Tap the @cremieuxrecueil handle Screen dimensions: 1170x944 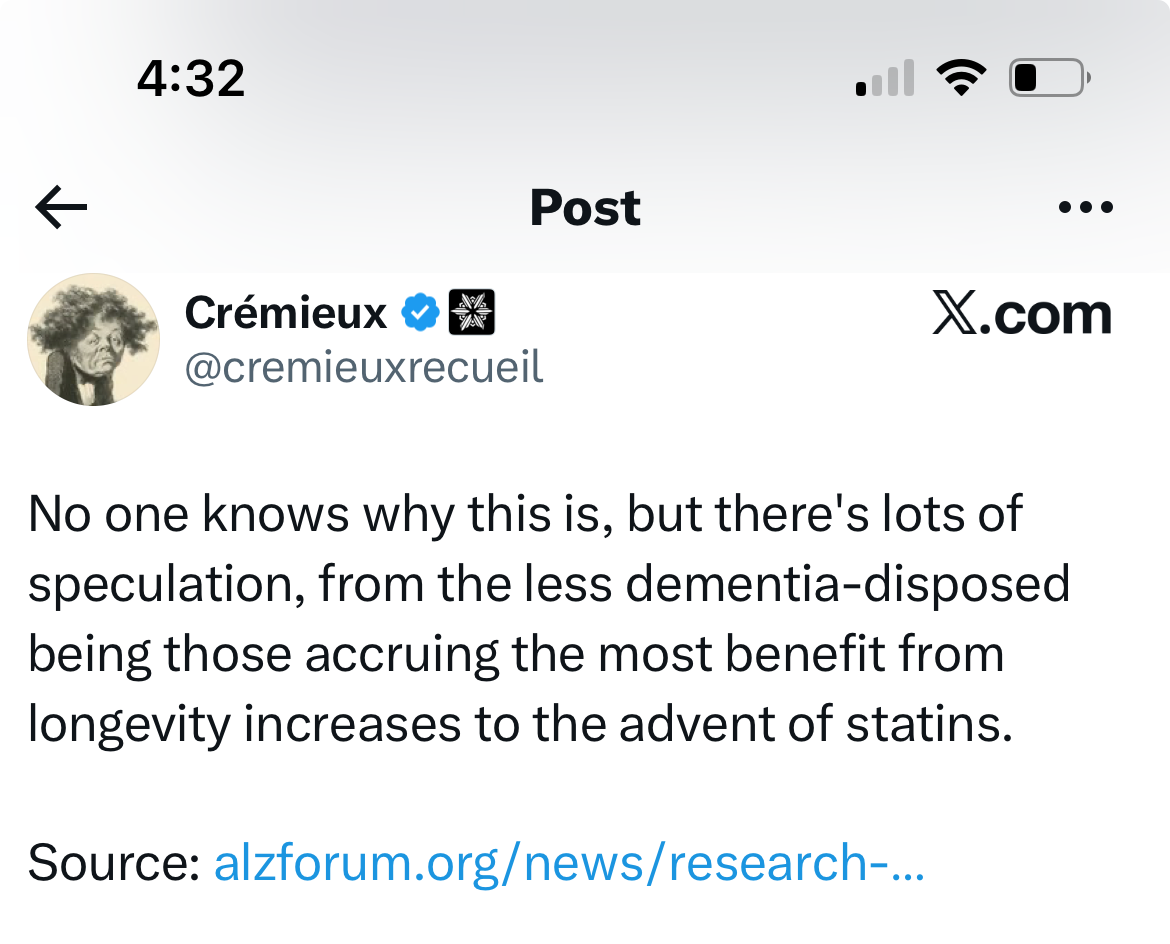pos(364,368)
